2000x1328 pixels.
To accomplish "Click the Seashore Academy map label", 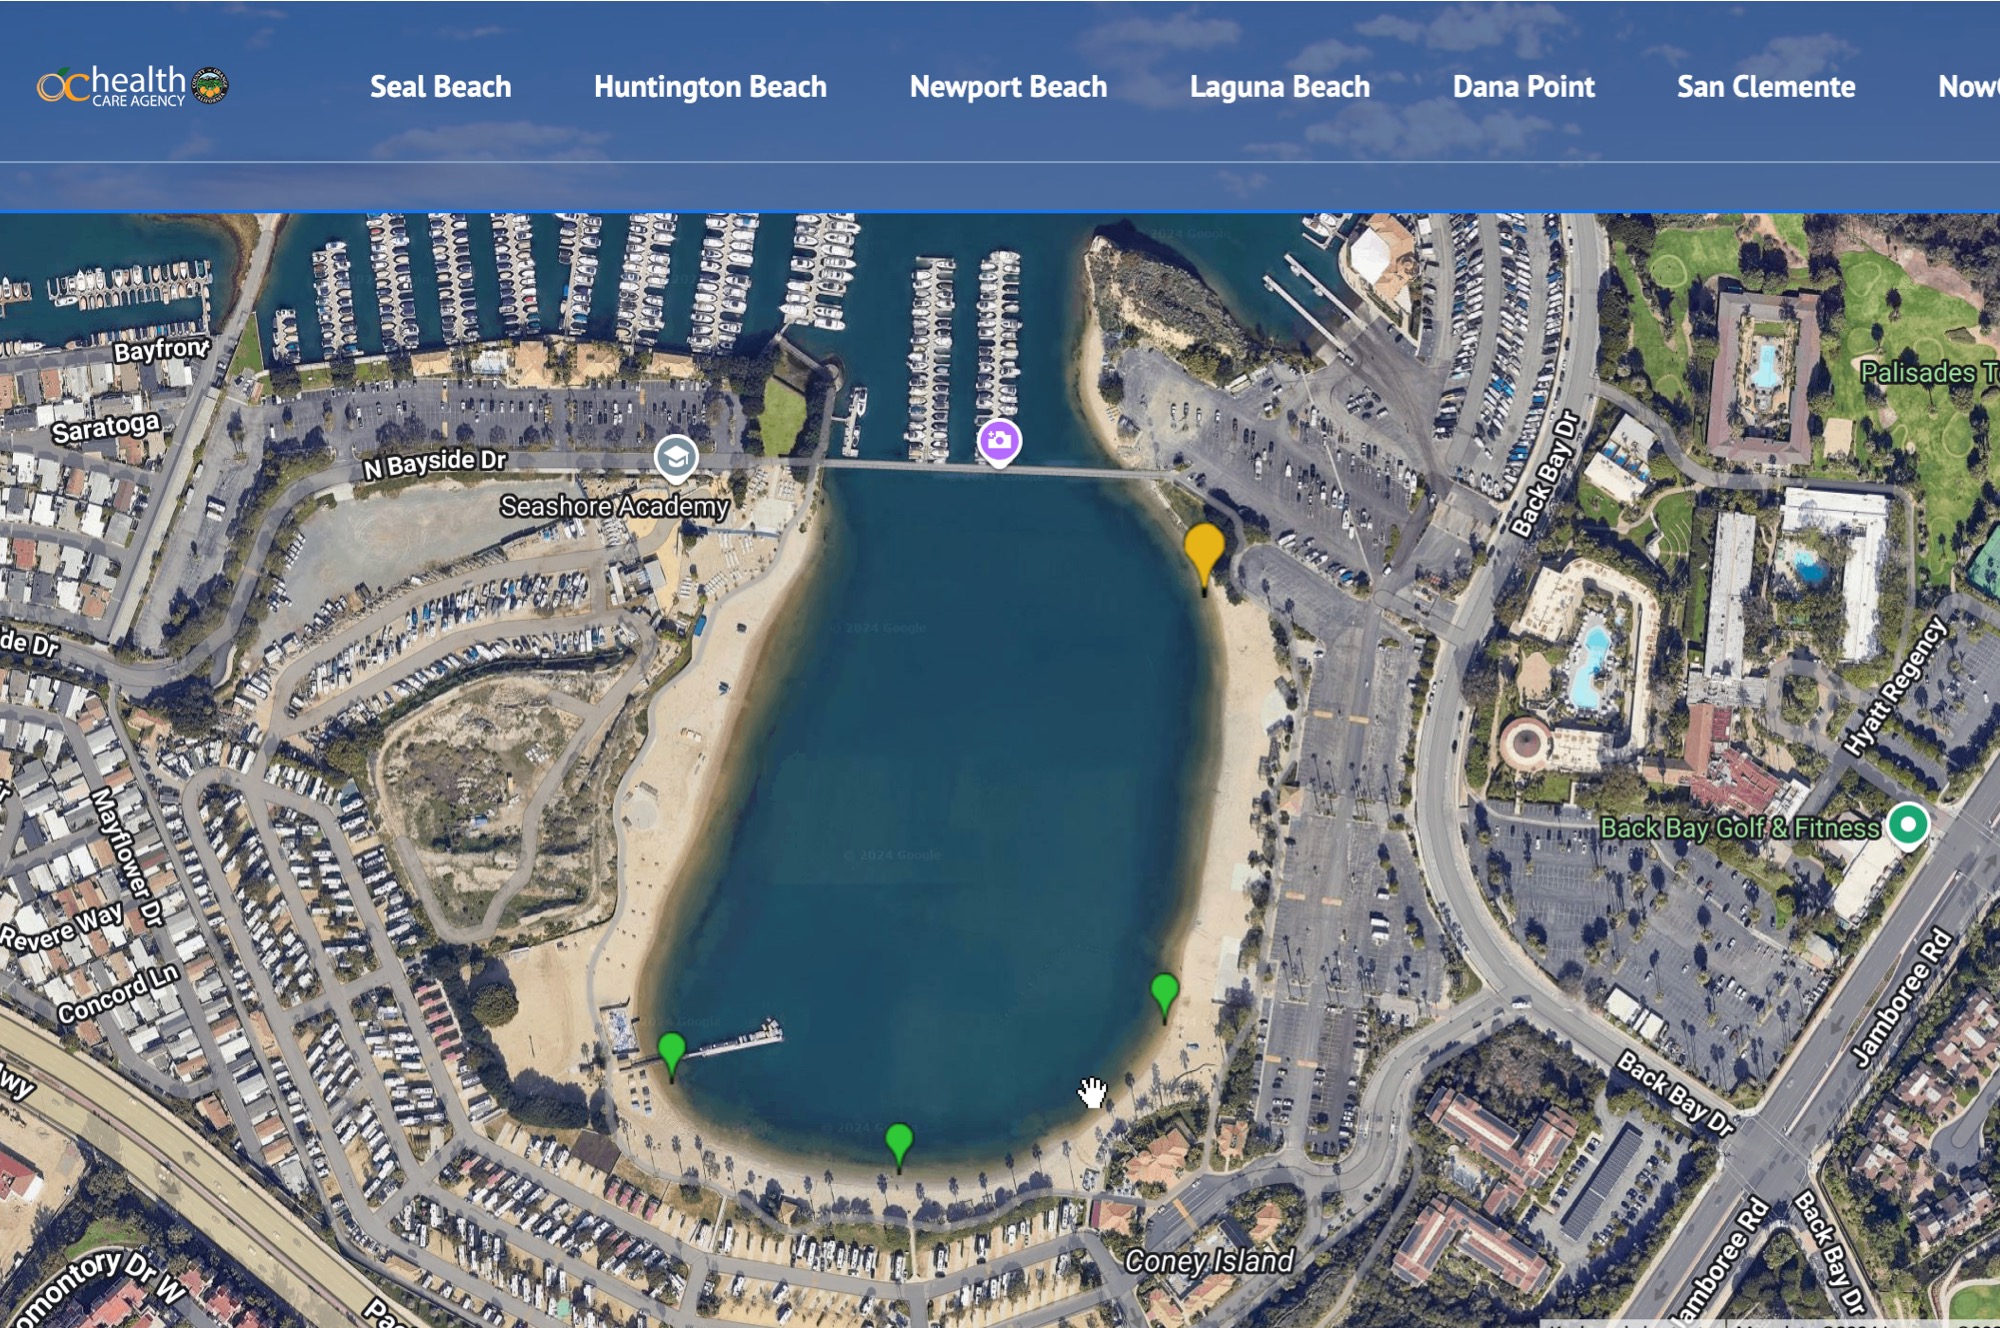I will click(615, 506).
